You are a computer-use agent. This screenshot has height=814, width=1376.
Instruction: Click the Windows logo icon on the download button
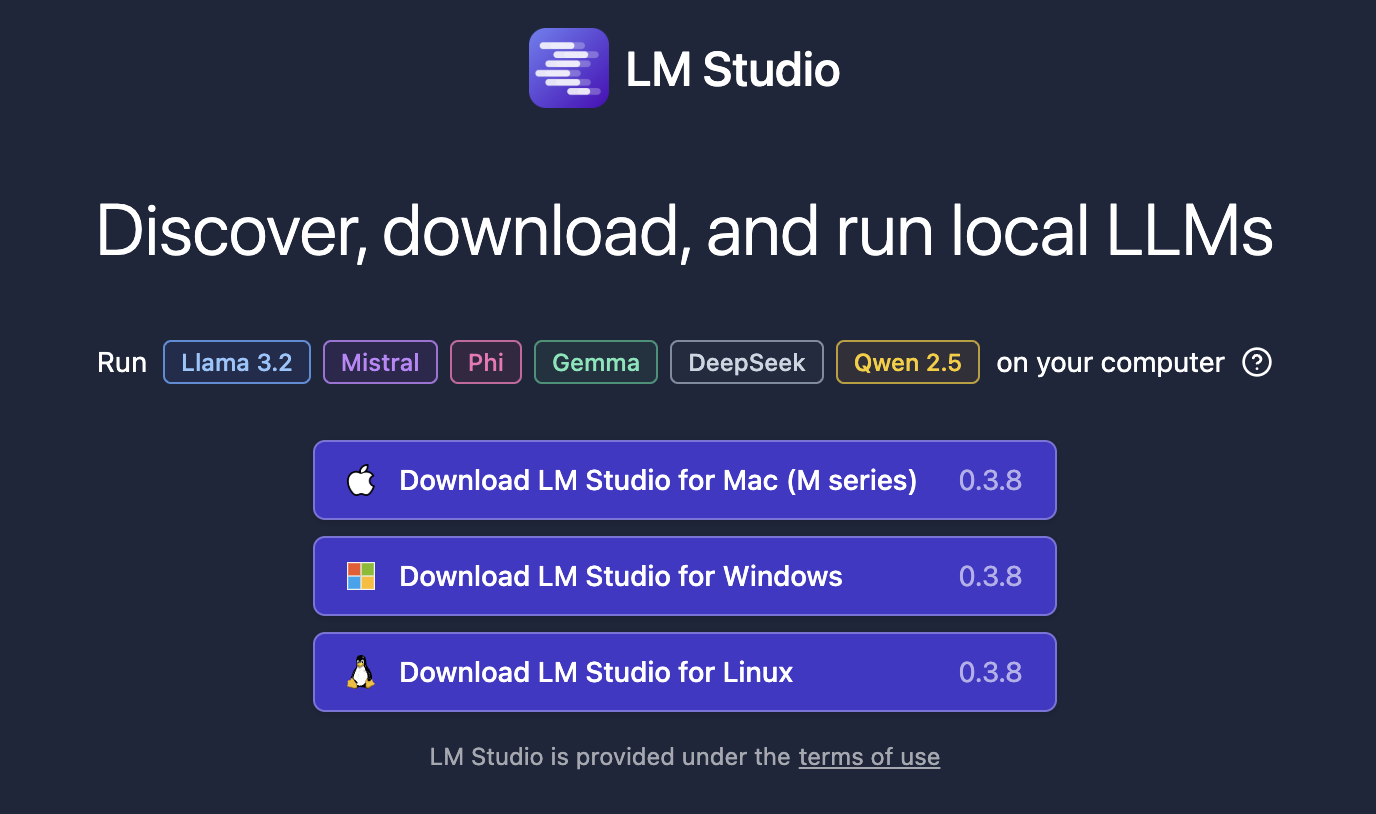[360, 576]
